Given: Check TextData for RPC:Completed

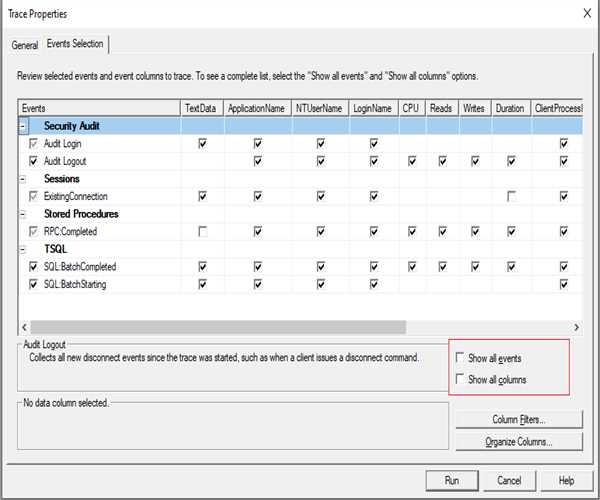Looking at the screenshot, I should pos(203,231).
